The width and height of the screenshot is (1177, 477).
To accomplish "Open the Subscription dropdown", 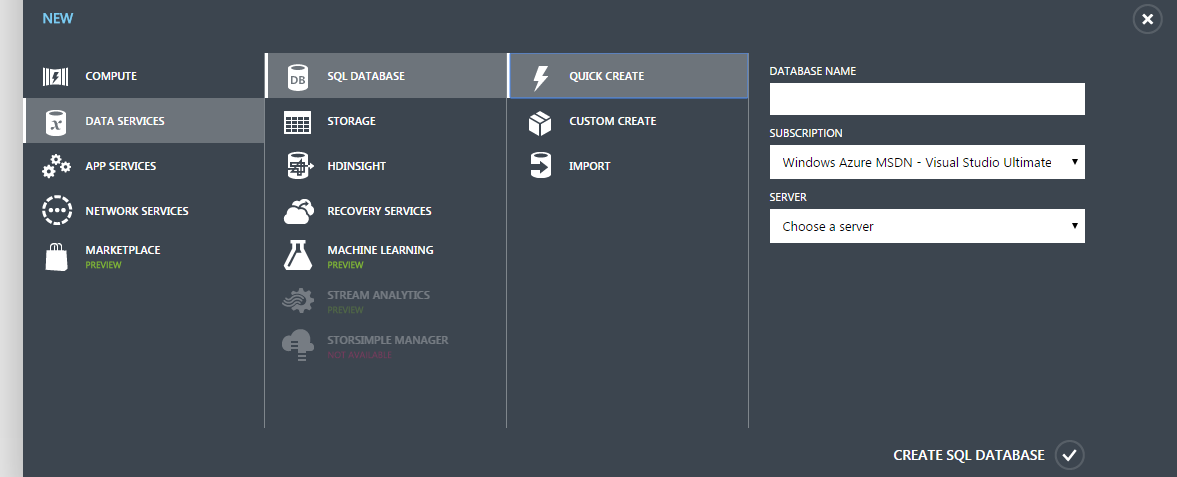I will point(927,162).
